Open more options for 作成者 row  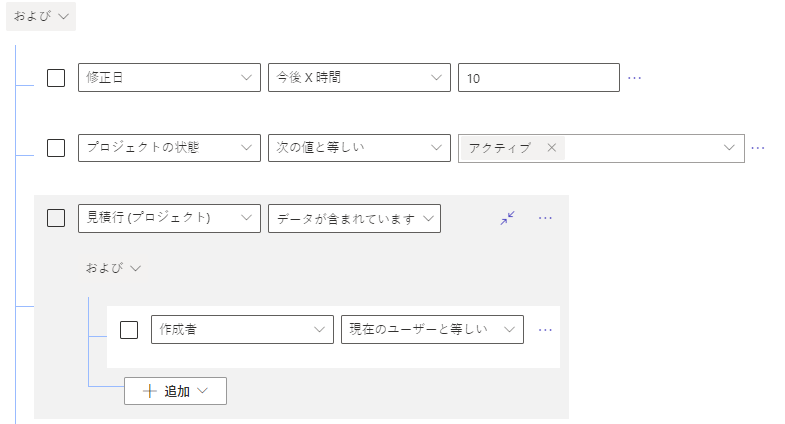point(545,329)
